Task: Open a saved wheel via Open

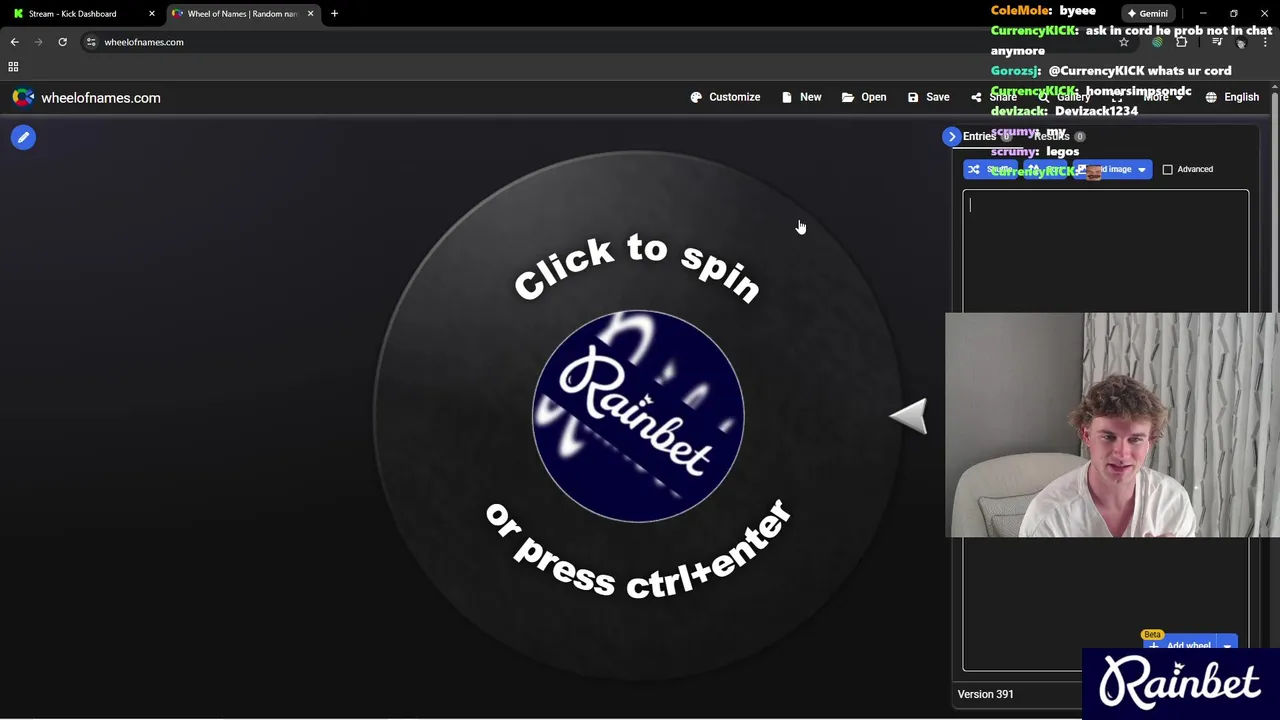Action: pos(864,97)
